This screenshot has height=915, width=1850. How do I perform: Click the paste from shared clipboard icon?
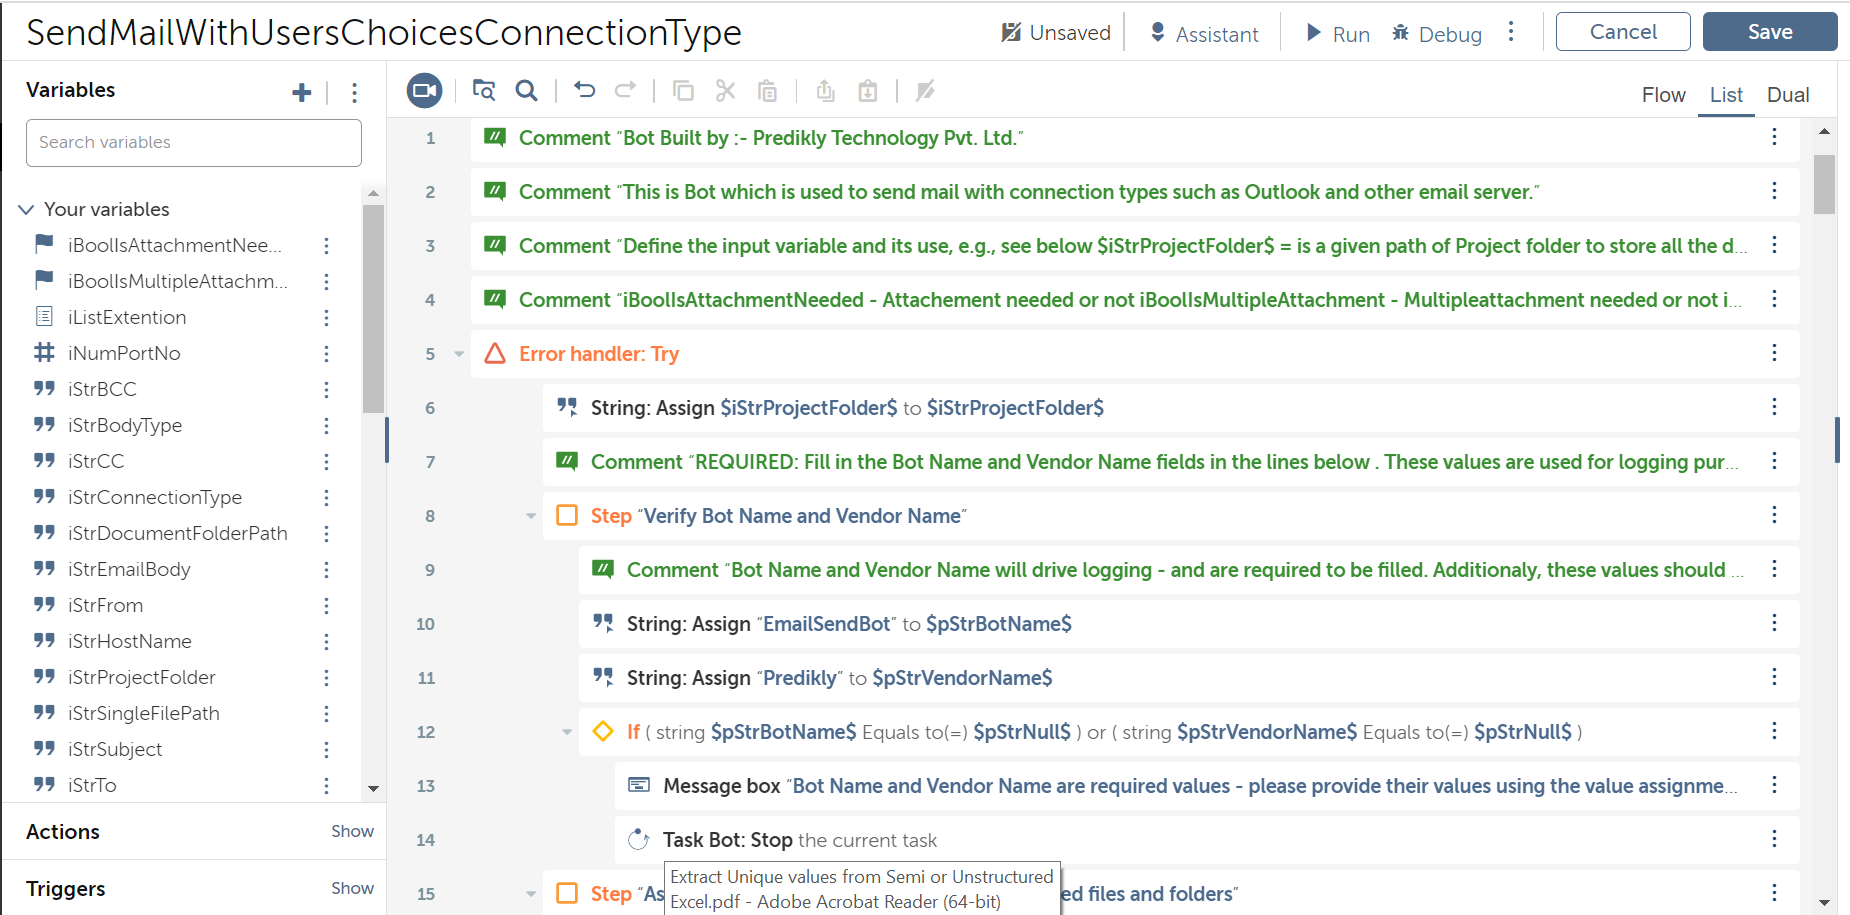(x=868, y=91)
